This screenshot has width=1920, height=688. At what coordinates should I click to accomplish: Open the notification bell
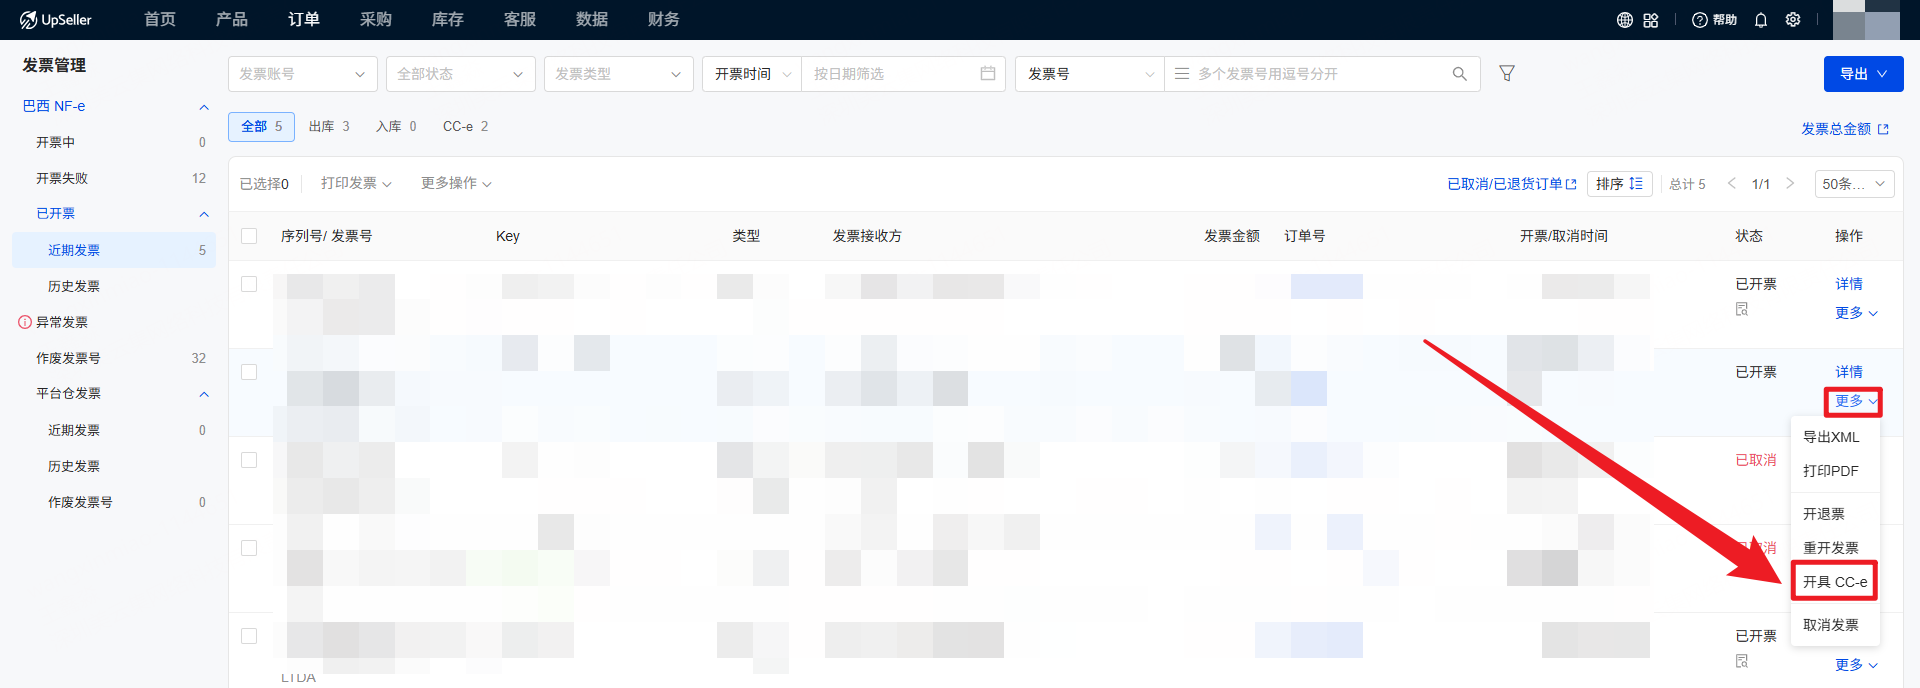(x=1761, y=20)
